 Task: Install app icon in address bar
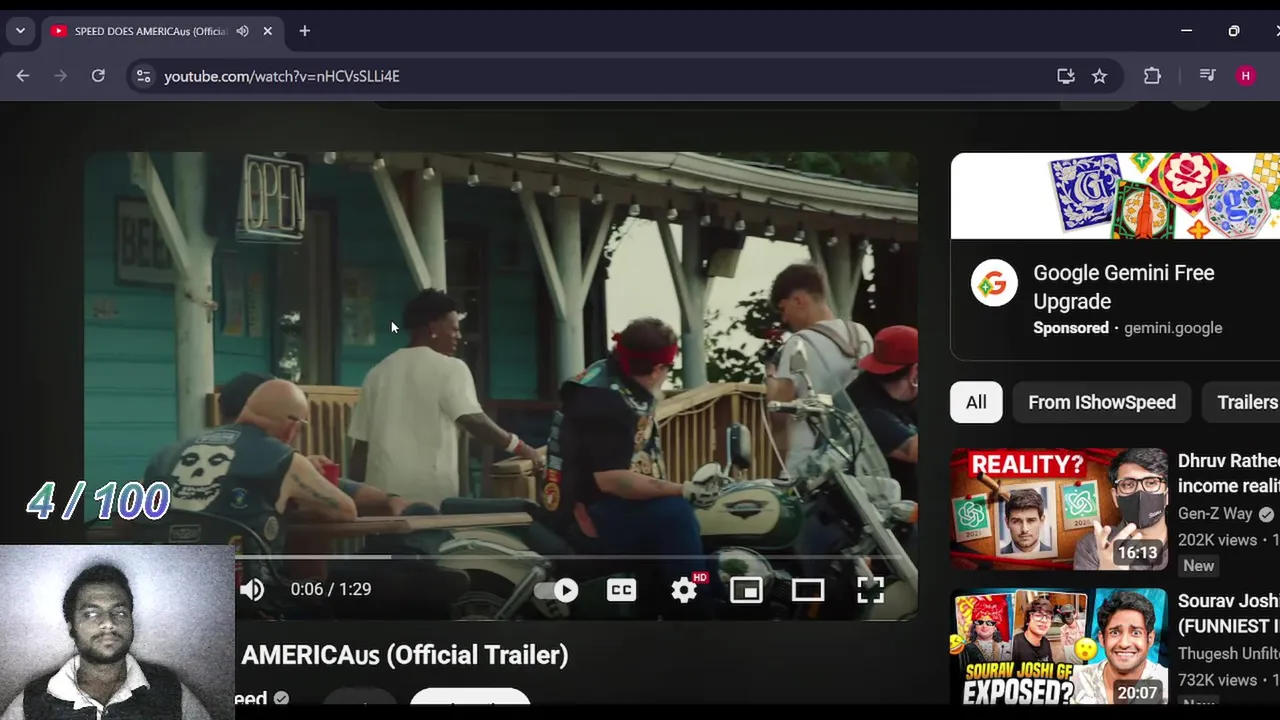[1066, 76]
